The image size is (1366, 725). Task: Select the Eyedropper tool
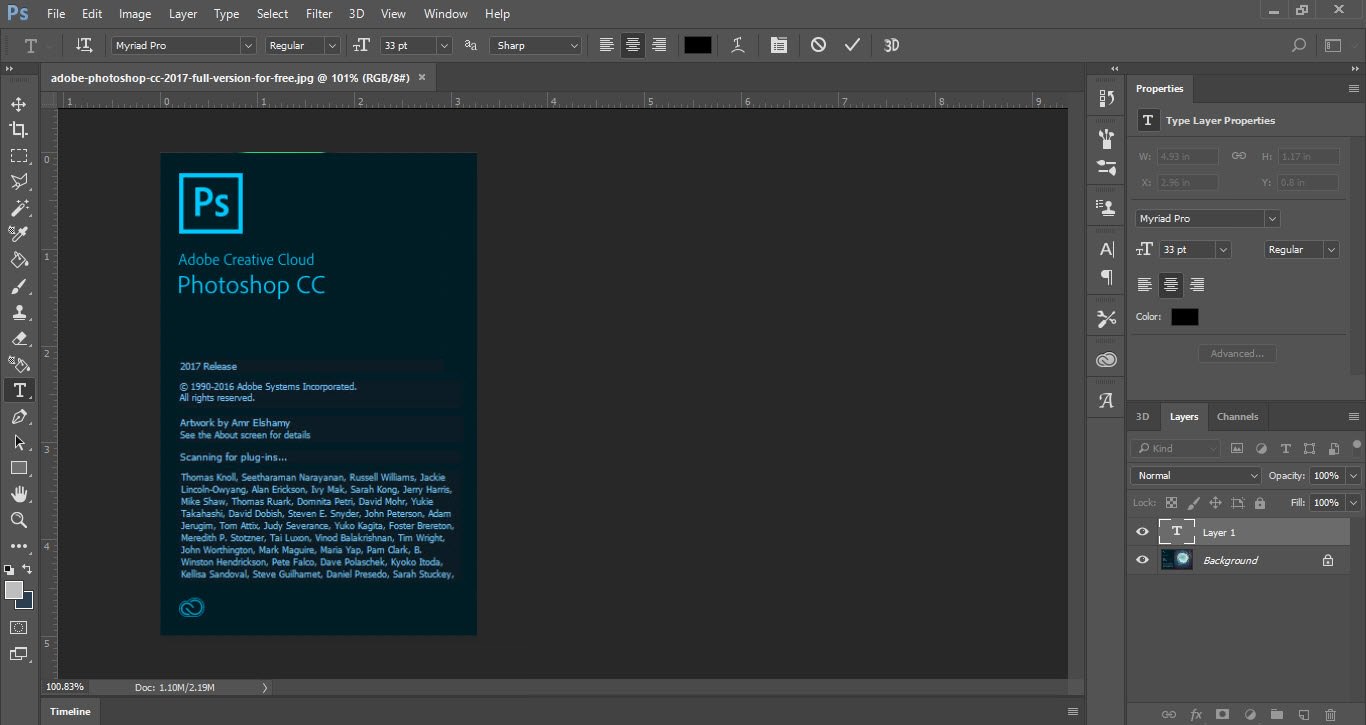(x=19, y=234)
